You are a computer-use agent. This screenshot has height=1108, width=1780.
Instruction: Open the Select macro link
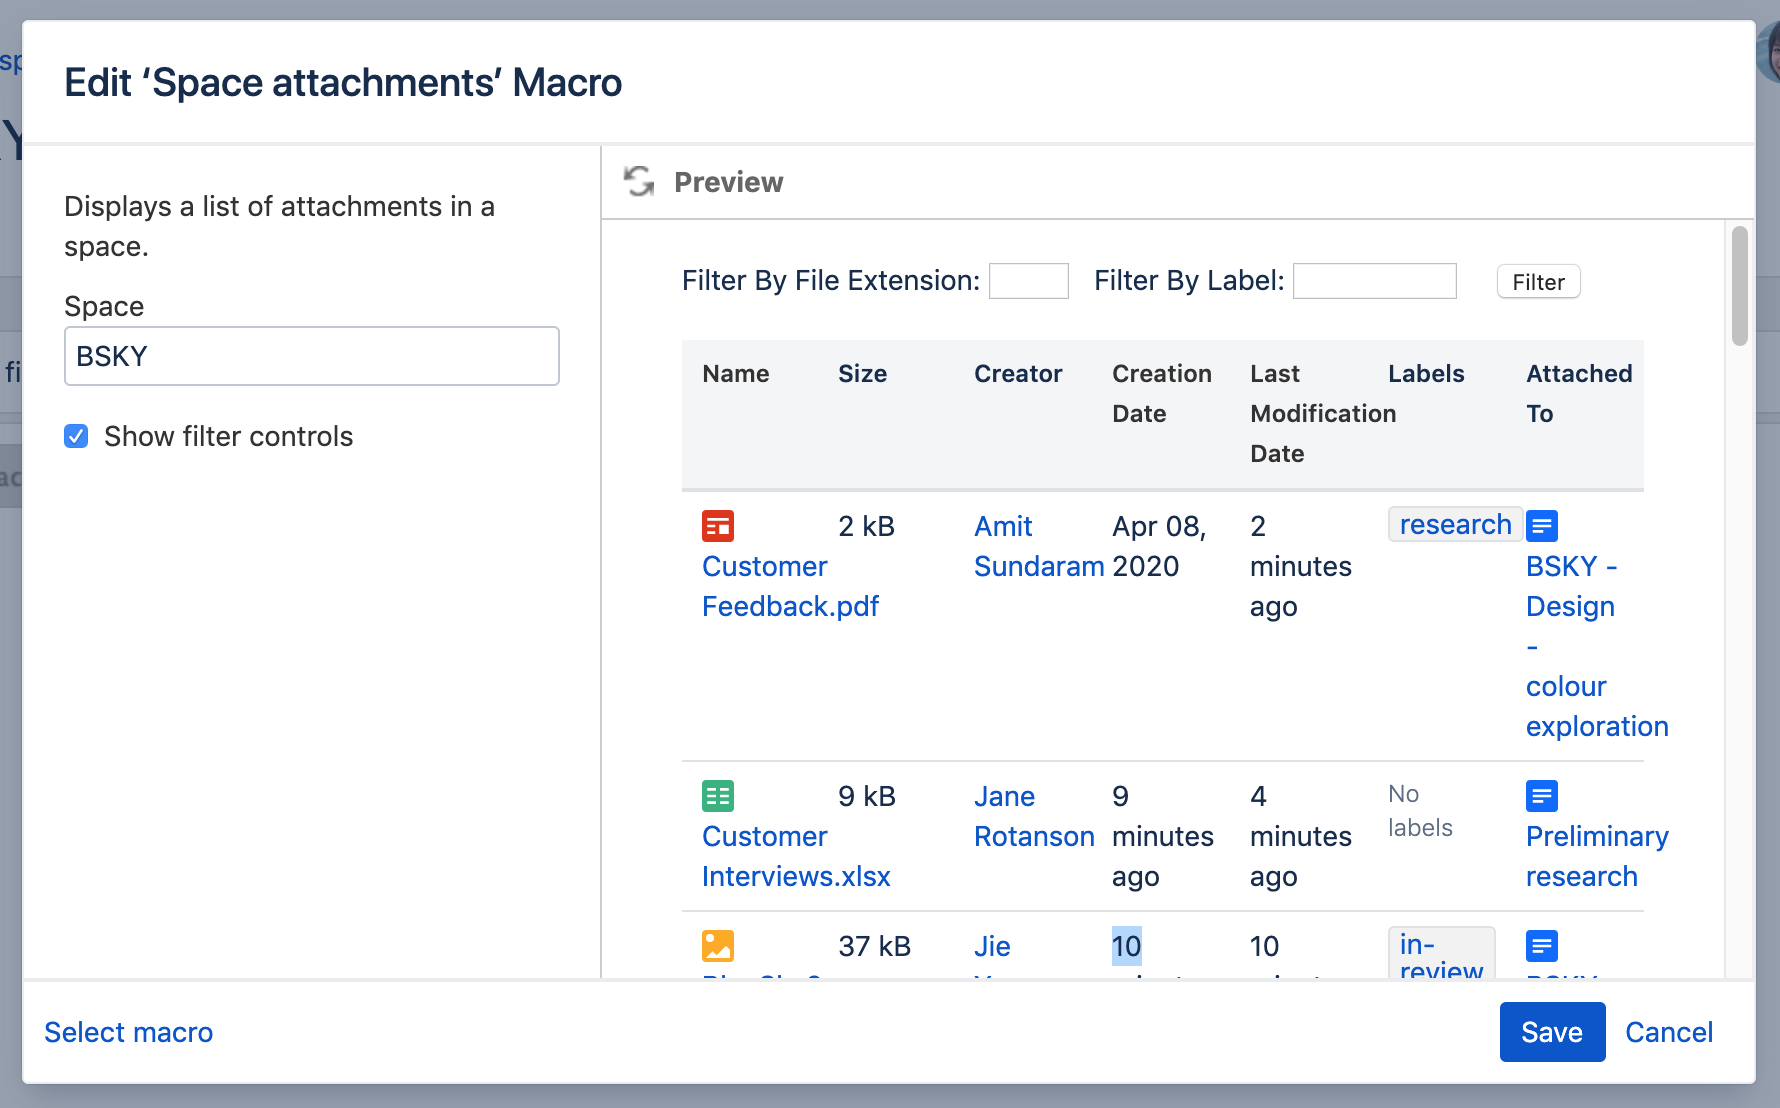point(128,1032)
